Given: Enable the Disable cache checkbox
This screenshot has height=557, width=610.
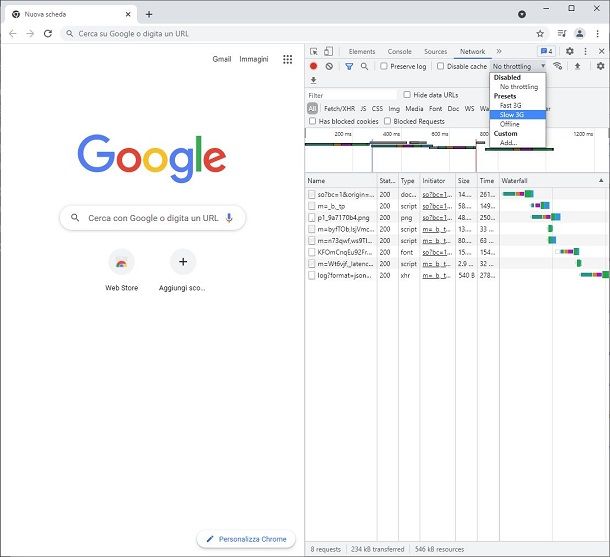Looking at the screenshot, I should point(440,66).
